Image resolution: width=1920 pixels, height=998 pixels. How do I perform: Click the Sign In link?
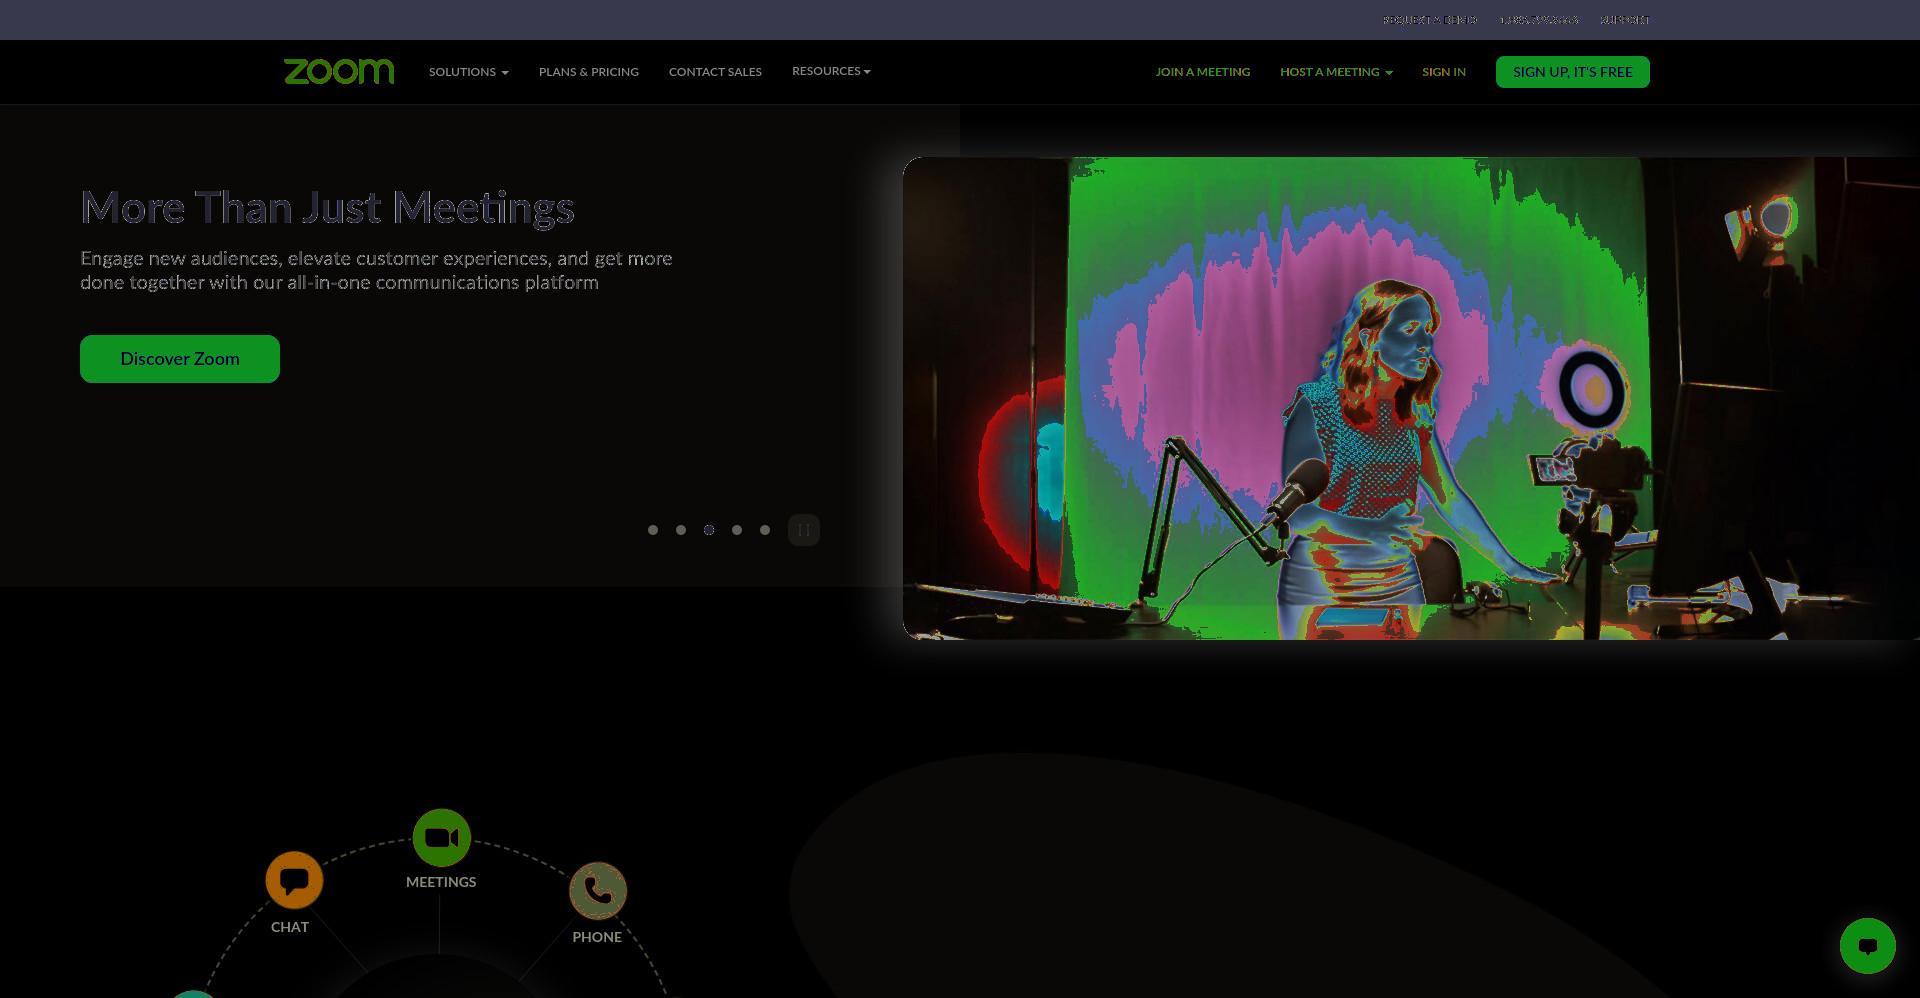tap(1444, 72)
